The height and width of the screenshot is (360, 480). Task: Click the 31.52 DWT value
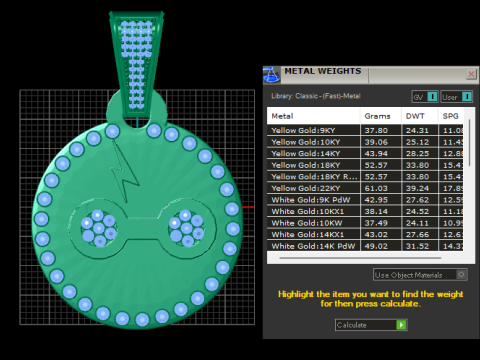[x=417, y=246]
